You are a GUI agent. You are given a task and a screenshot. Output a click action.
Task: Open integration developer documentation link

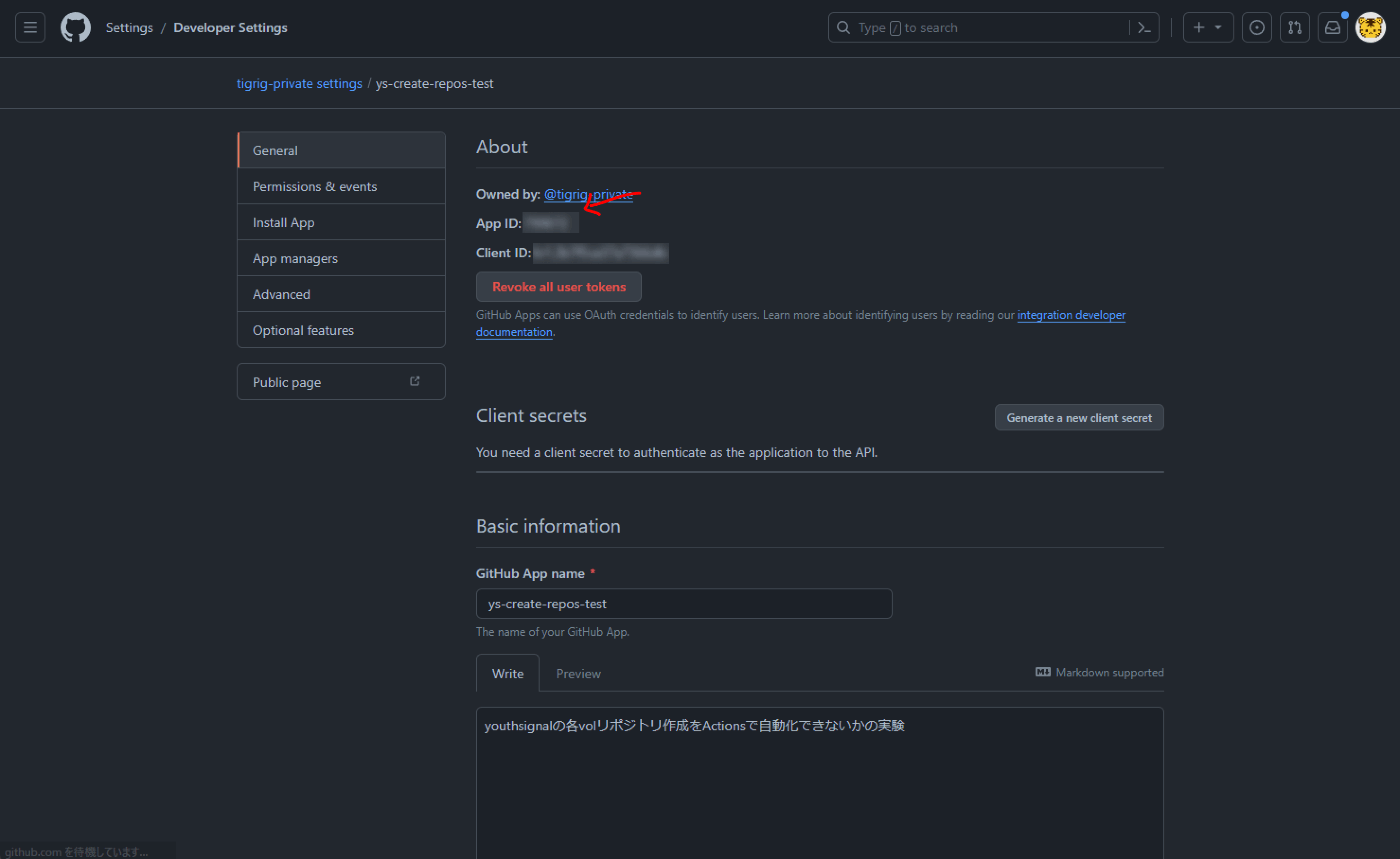click(1071, 315)
